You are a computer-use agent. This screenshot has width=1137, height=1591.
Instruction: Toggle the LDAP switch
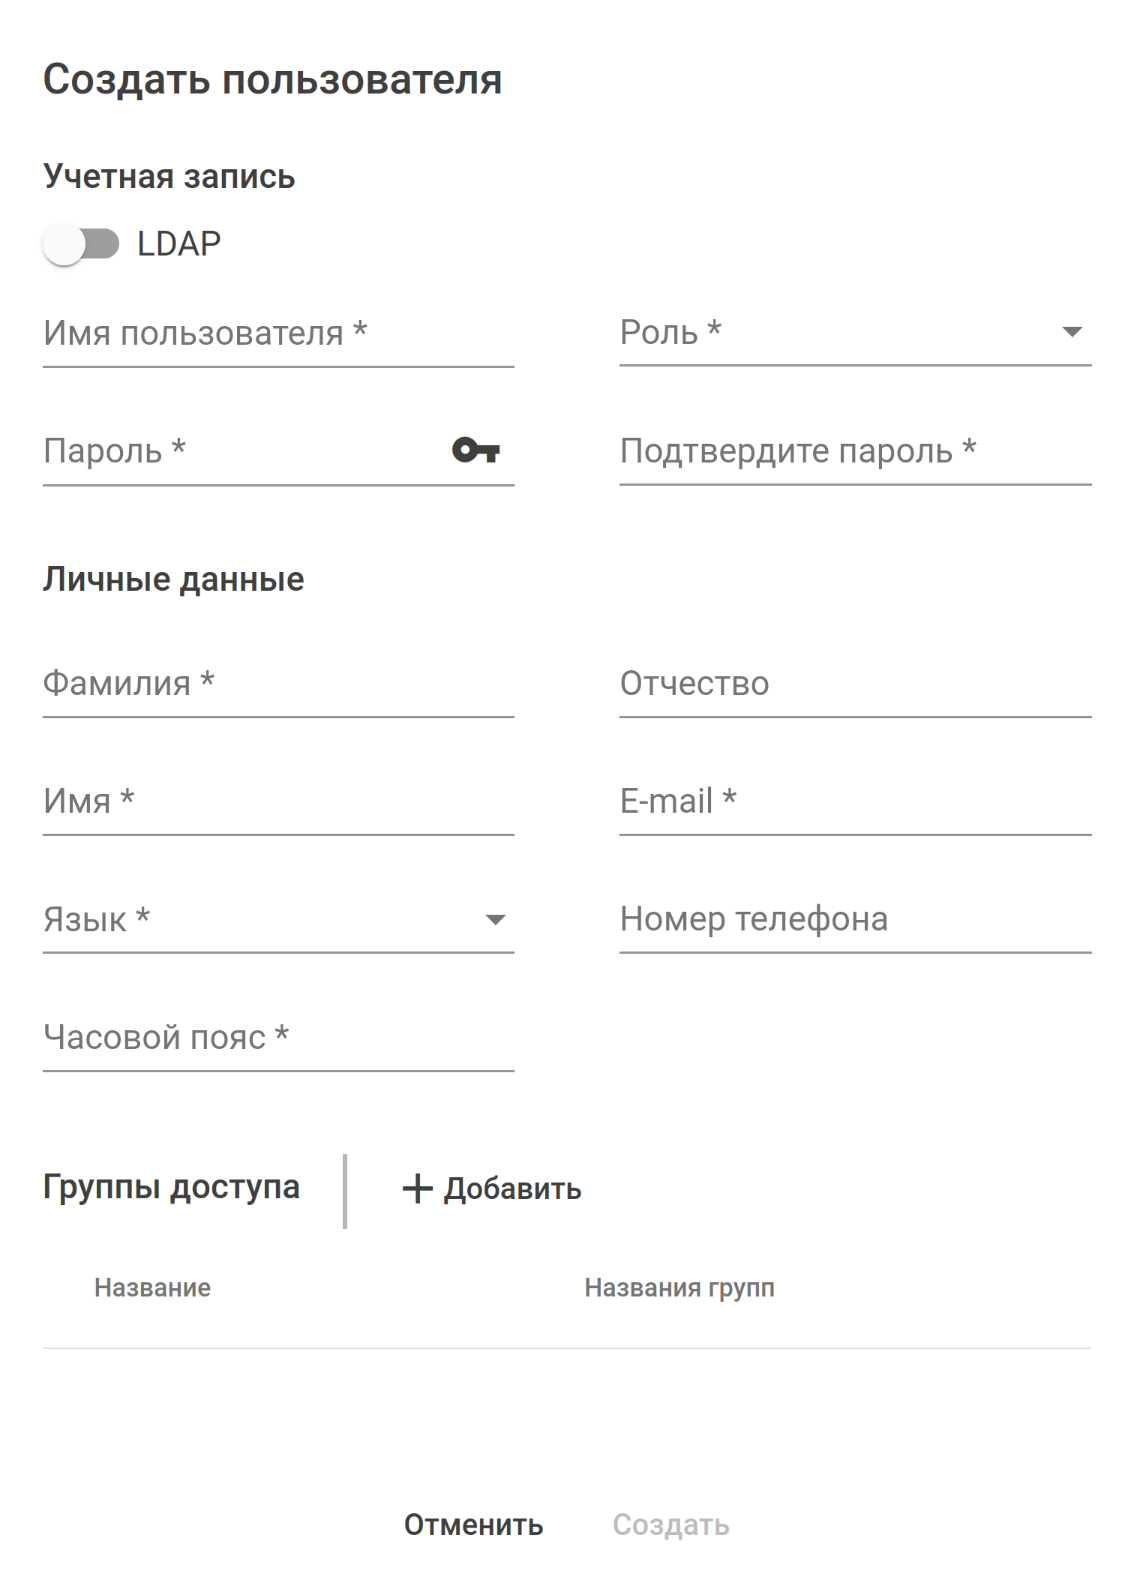click(x=81, y=244)
